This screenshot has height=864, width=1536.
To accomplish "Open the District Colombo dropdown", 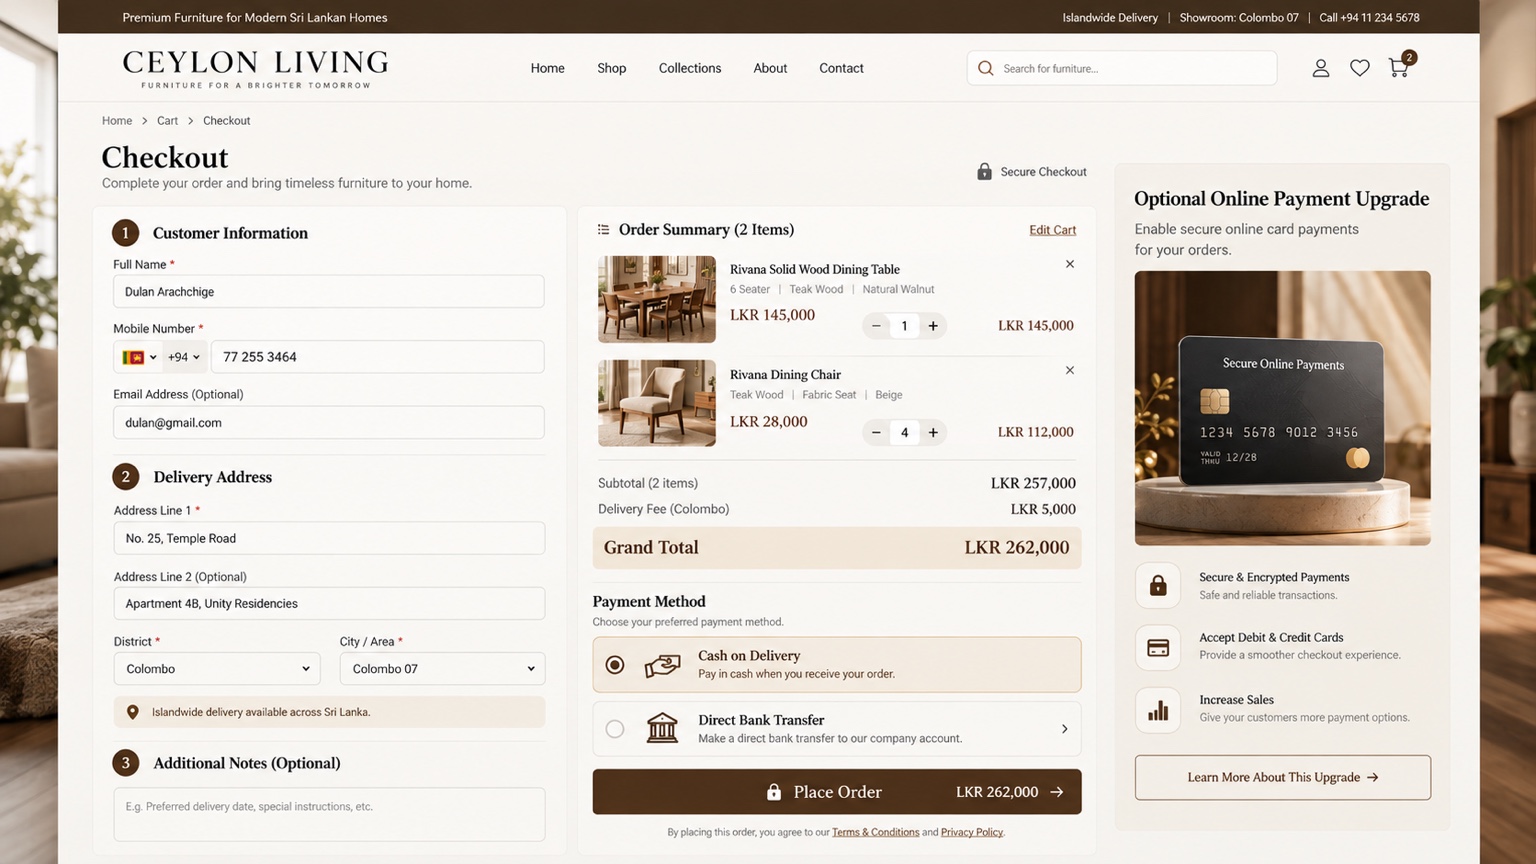I will pos(217,668).
